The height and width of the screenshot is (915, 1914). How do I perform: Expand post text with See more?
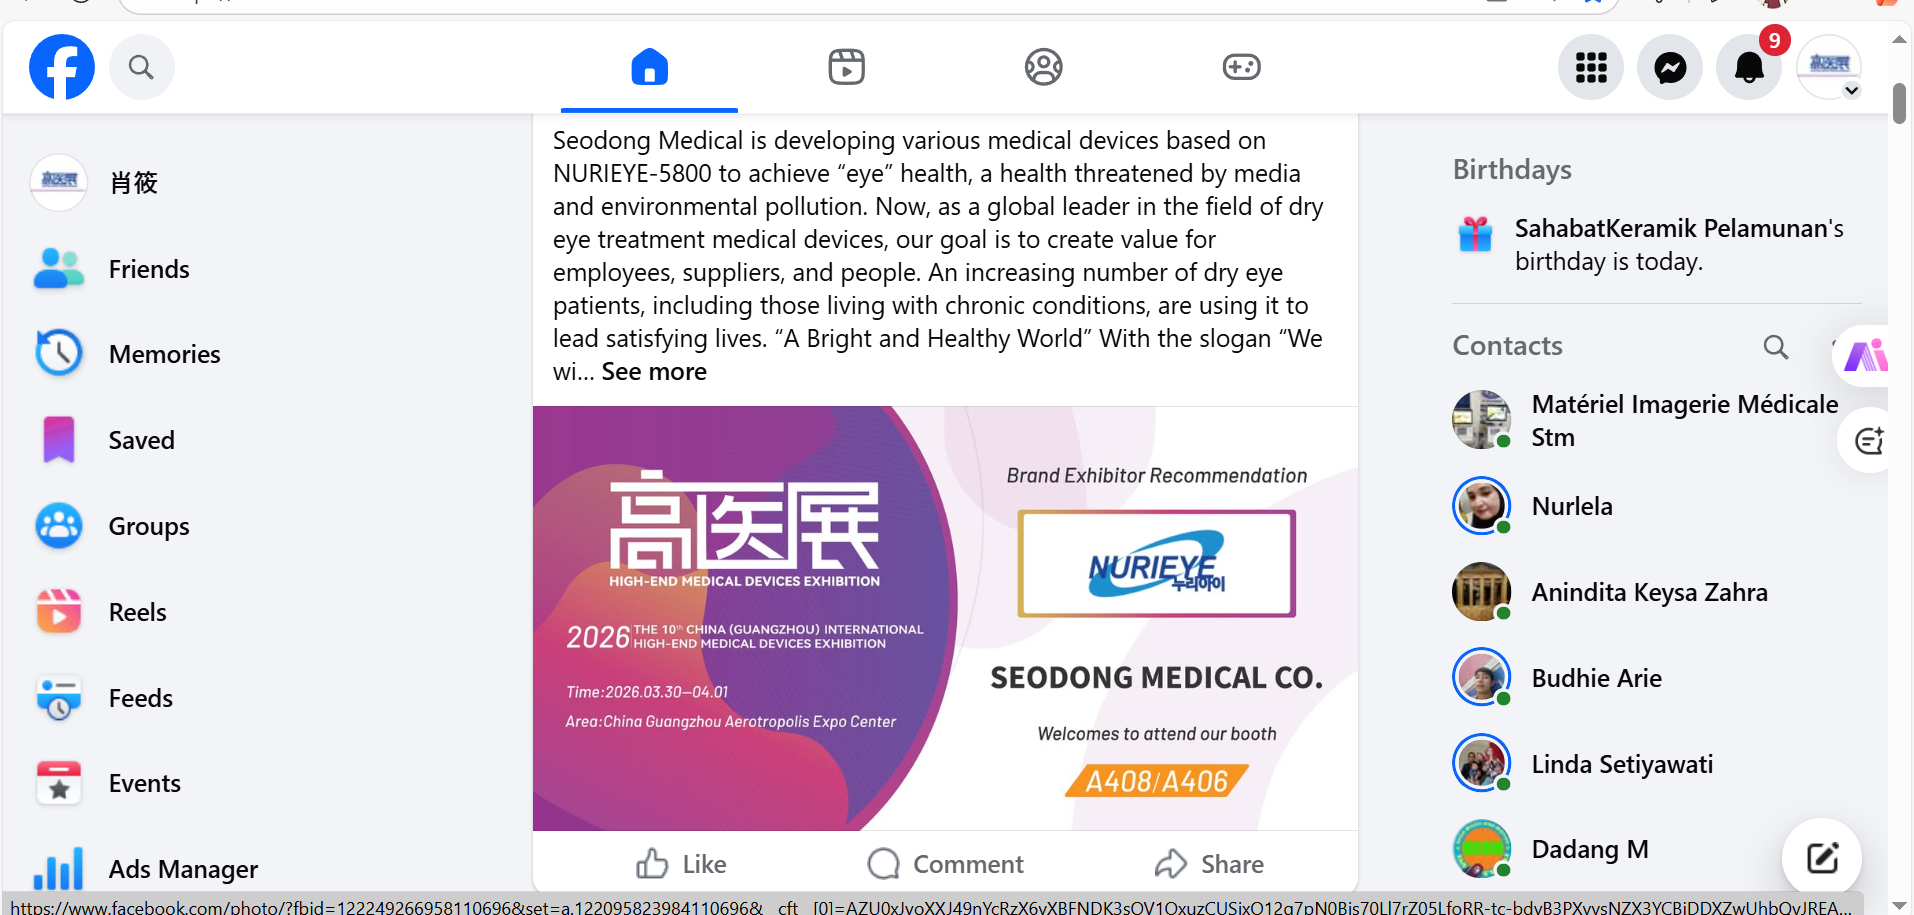654,371
